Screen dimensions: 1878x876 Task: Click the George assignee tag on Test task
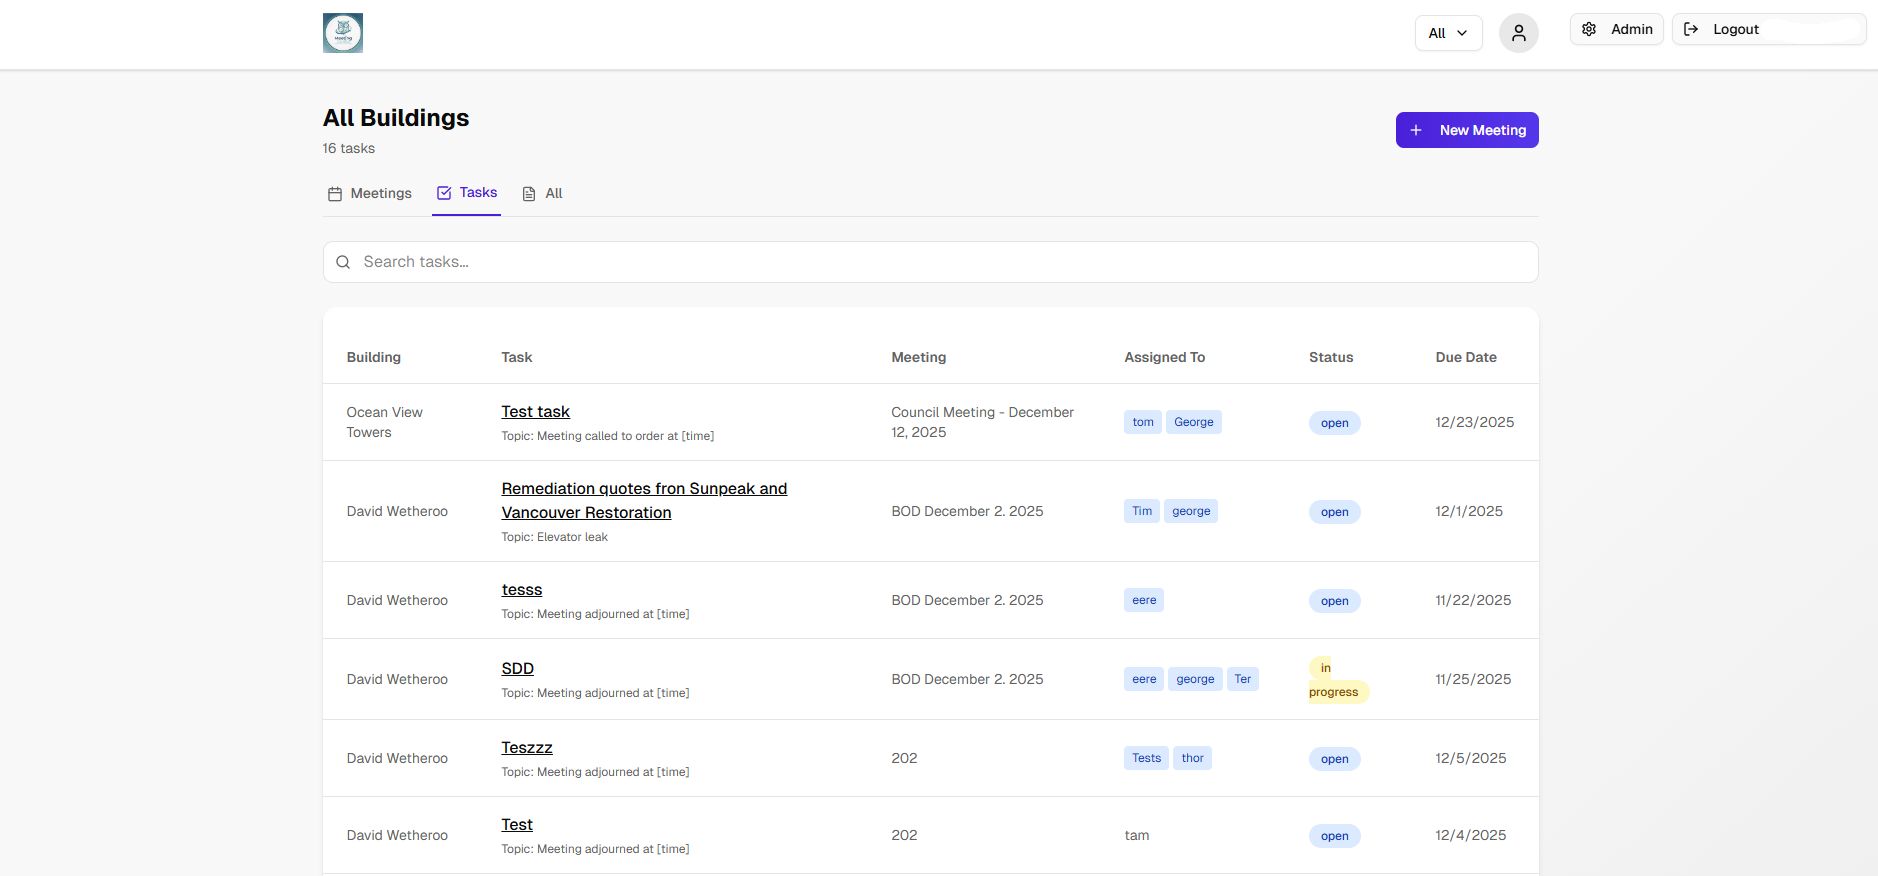tap(1193, 422)
